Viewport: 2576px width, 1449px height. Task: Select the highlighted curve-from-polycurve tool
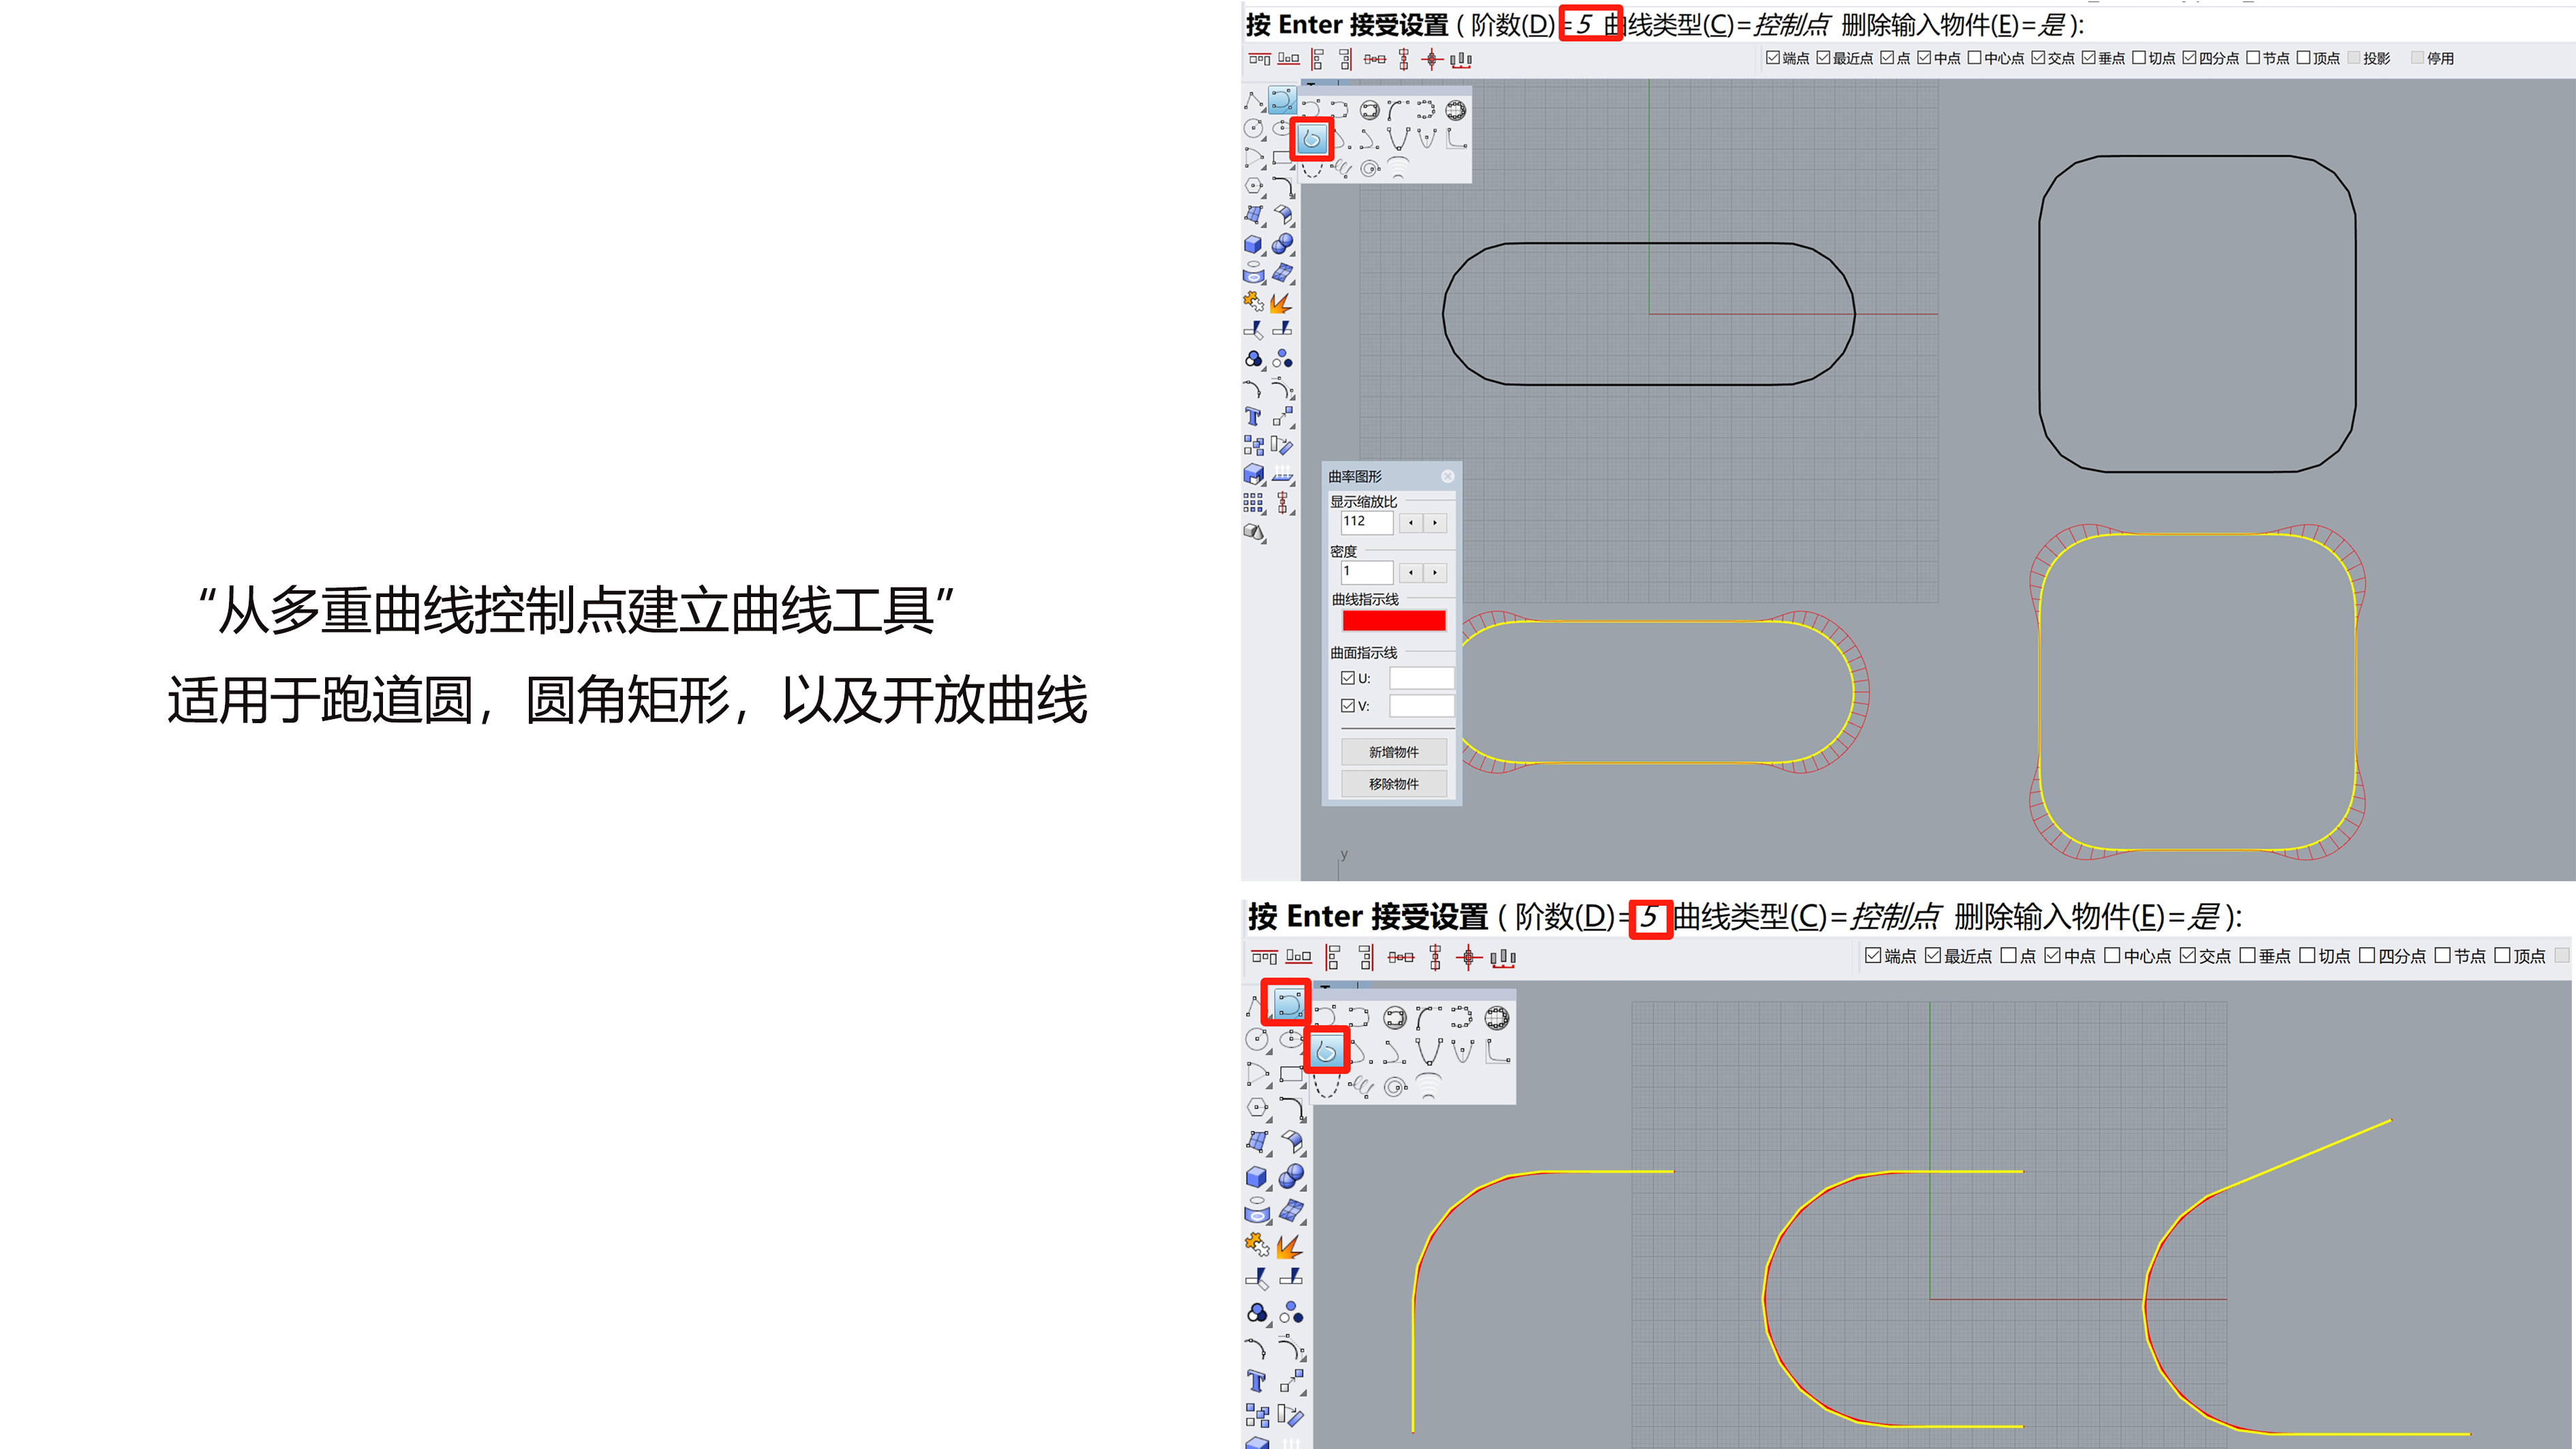click(1312, 140)
